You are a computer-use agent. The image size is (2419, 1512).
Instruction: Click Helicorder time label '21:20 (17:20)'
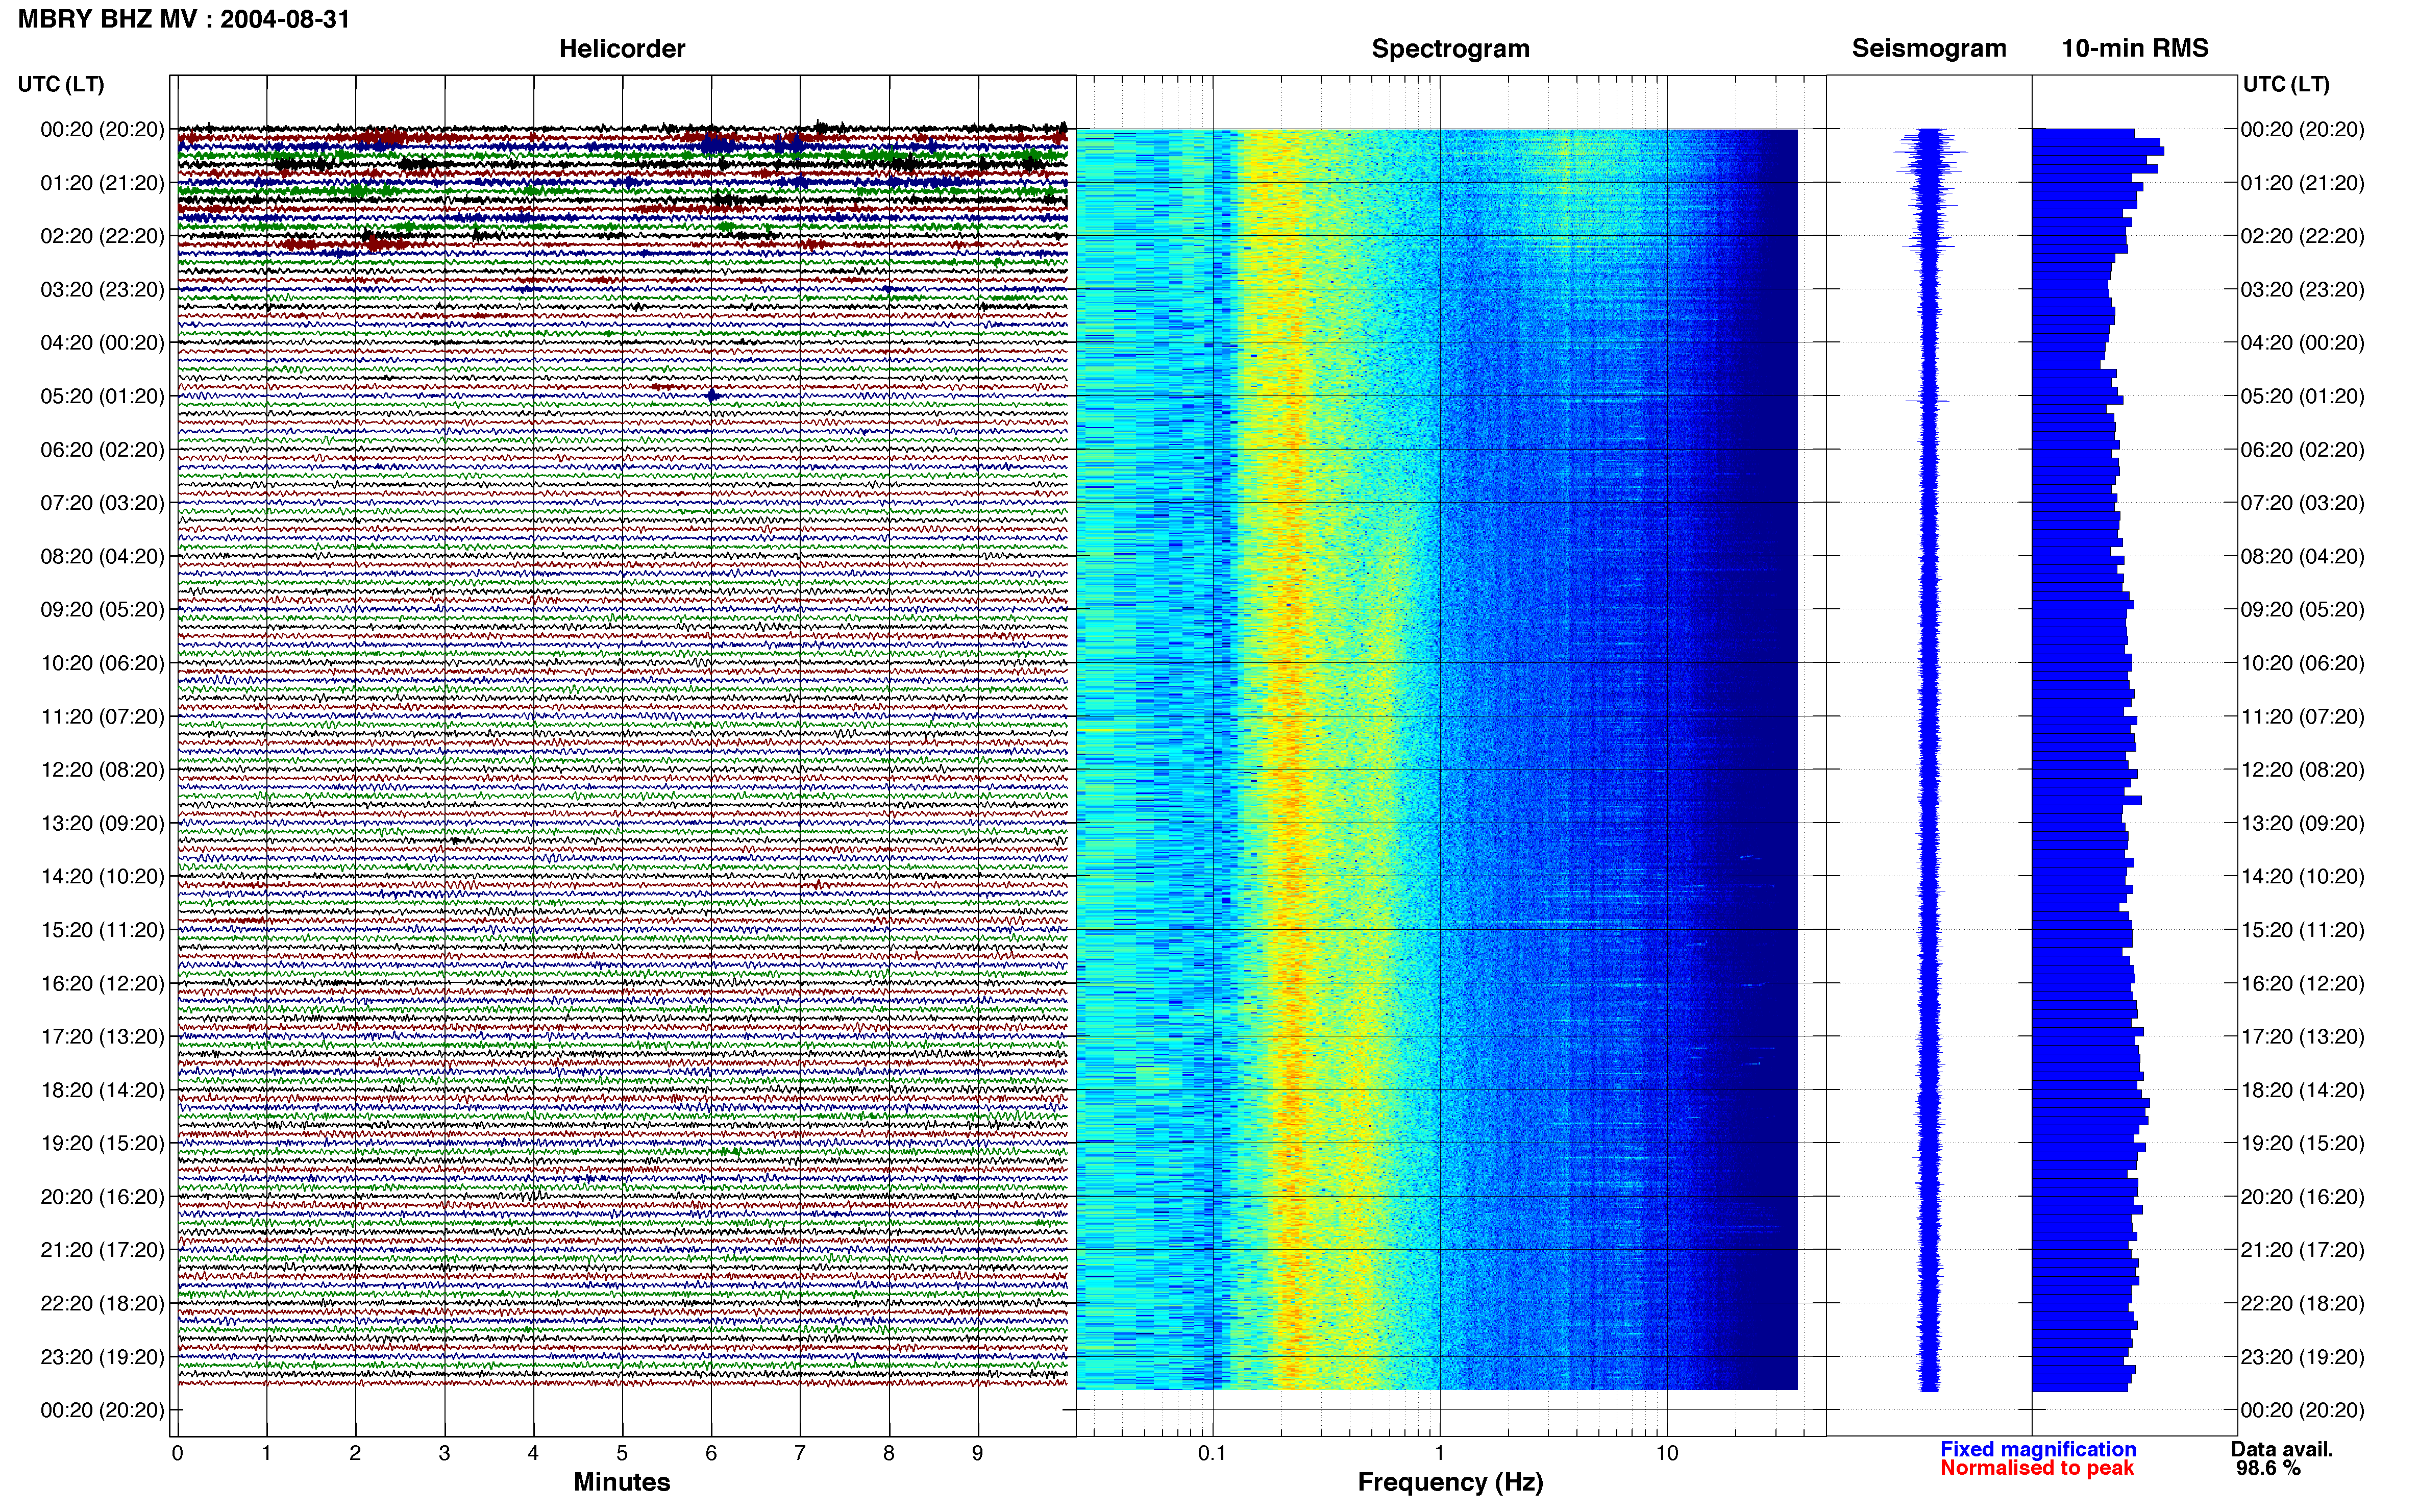point(102,1250)
